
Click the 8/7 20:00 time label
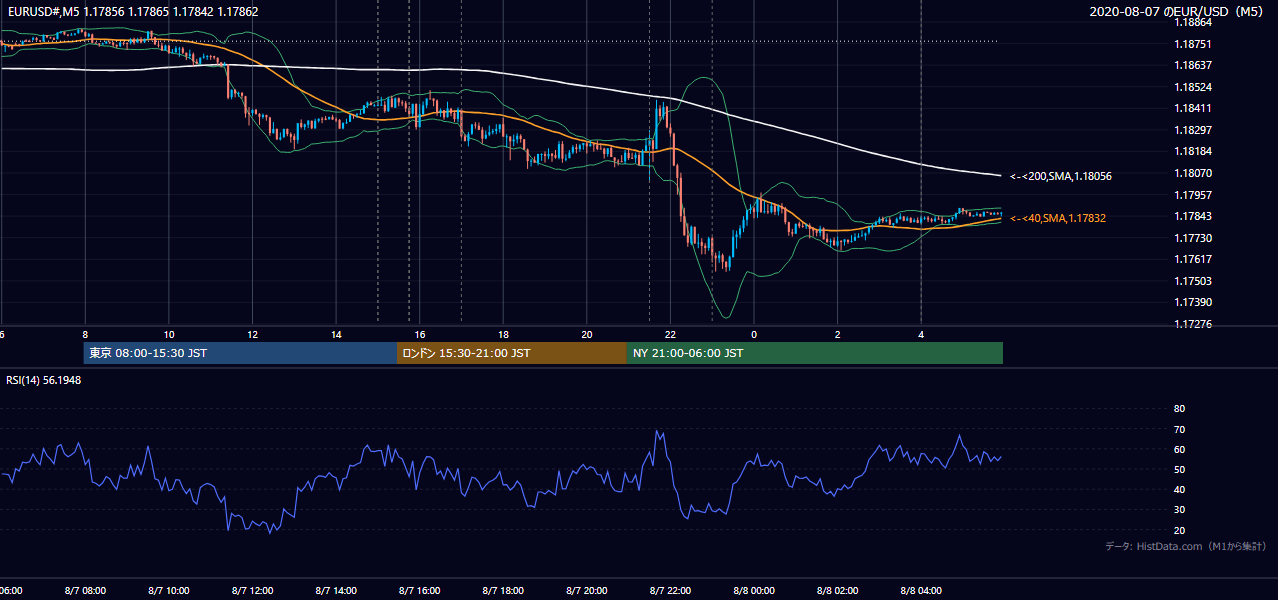click(586, 591)
